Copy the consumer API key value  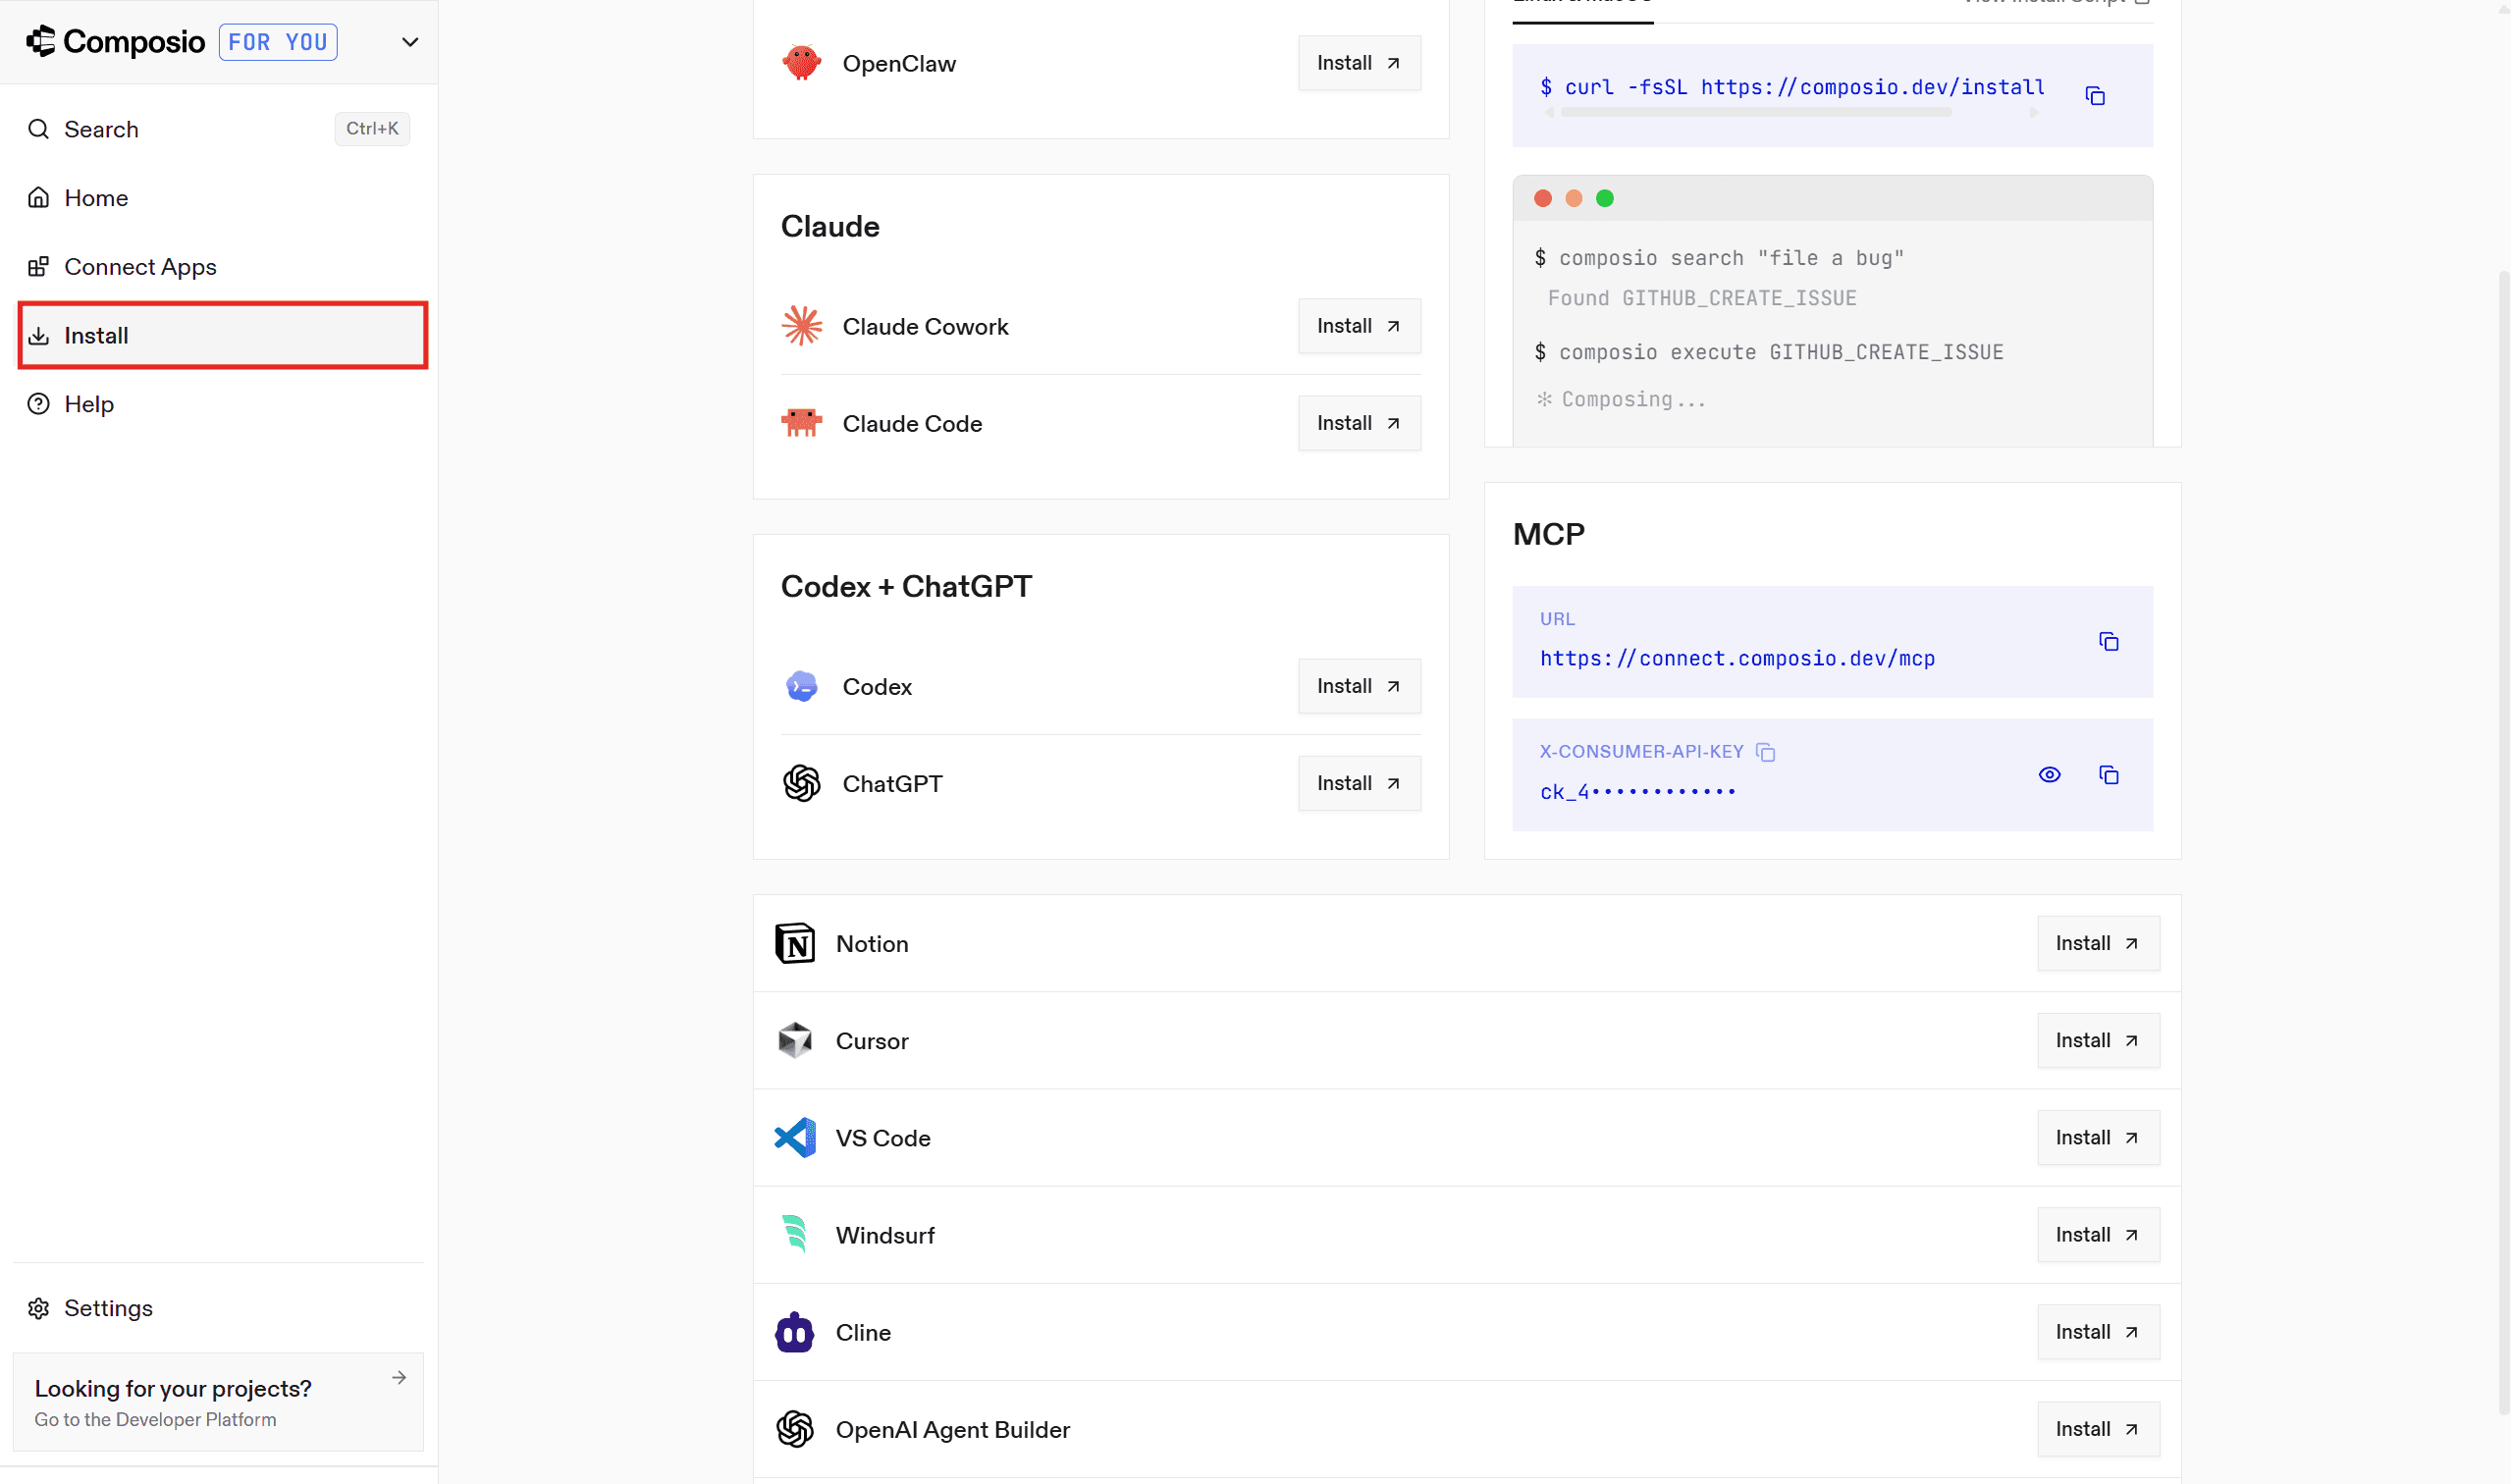point(2109,775)
